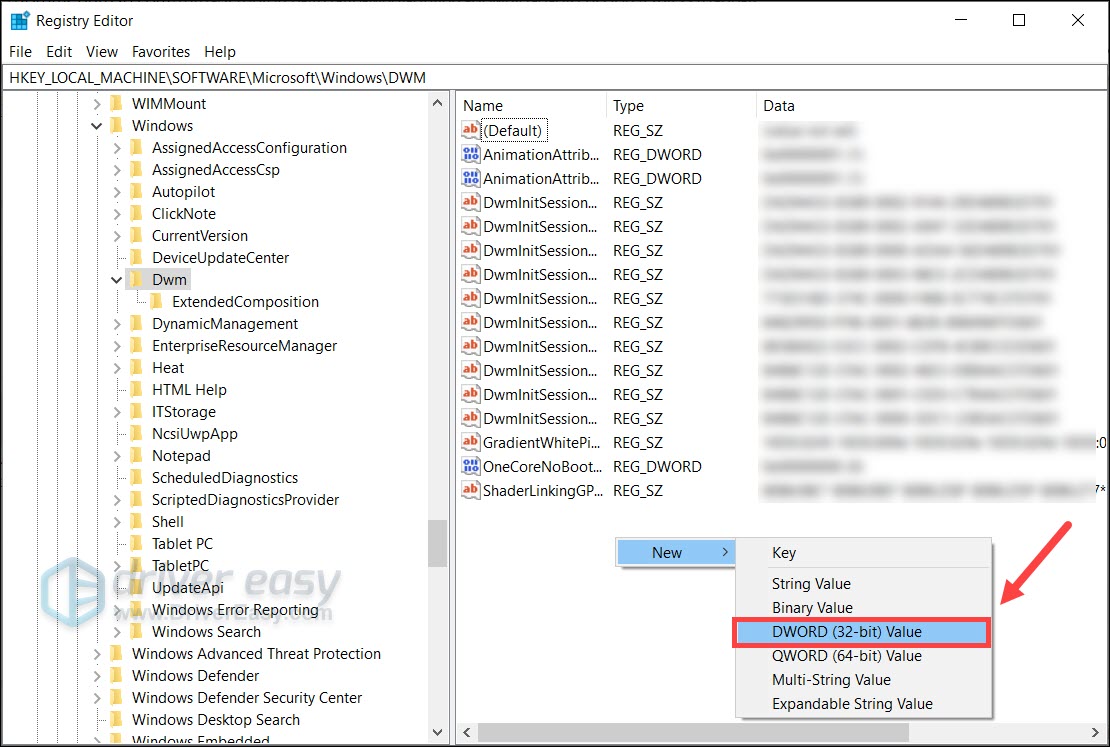Screen dimensions: 1110x747
Task: Click the folder icon next to Heat
Action: [x=137, y=367]
